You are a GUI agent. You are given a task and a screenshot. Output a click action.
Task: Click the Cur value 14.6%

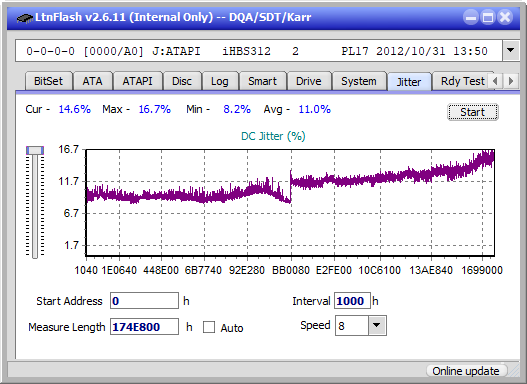pos(75,109)
